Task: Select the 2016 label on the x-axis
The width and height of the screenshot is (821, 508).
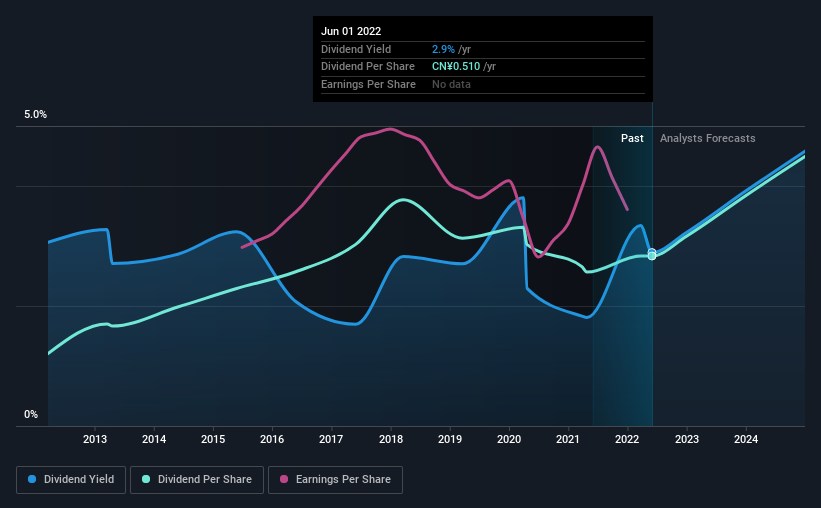Action: 272,439
